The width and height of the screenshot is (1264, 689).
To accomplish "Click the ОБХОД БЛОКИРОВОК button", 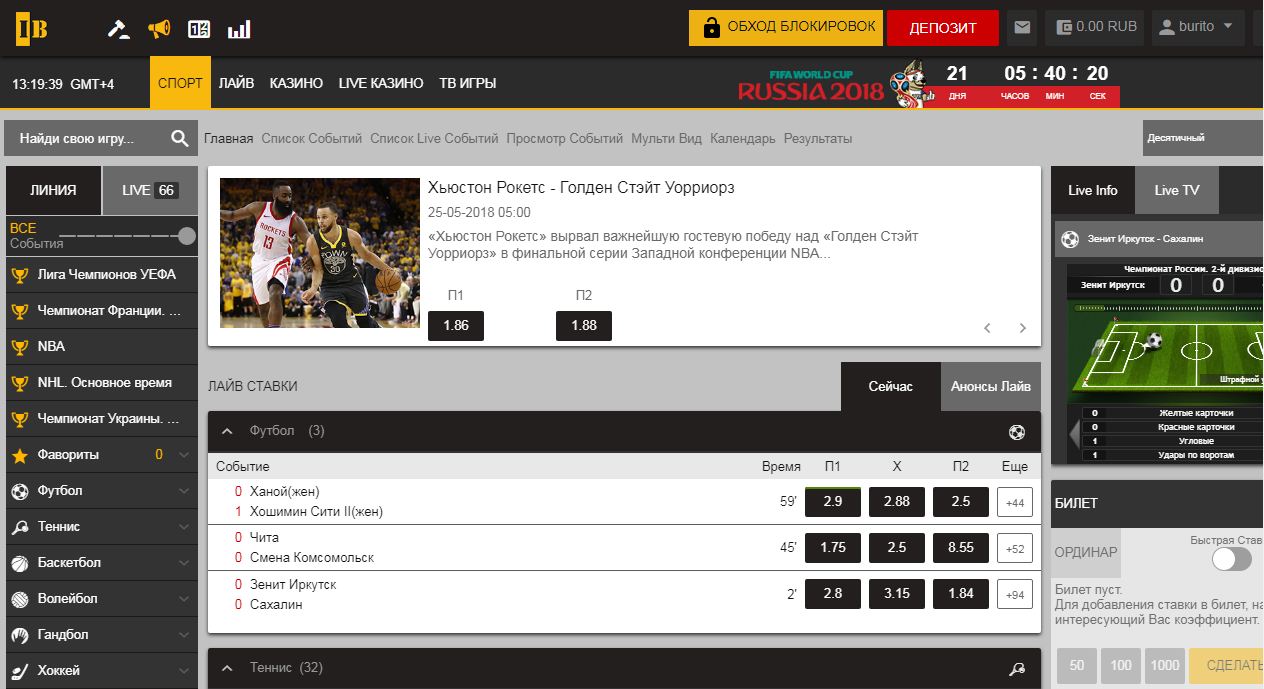I will point(786,27).
